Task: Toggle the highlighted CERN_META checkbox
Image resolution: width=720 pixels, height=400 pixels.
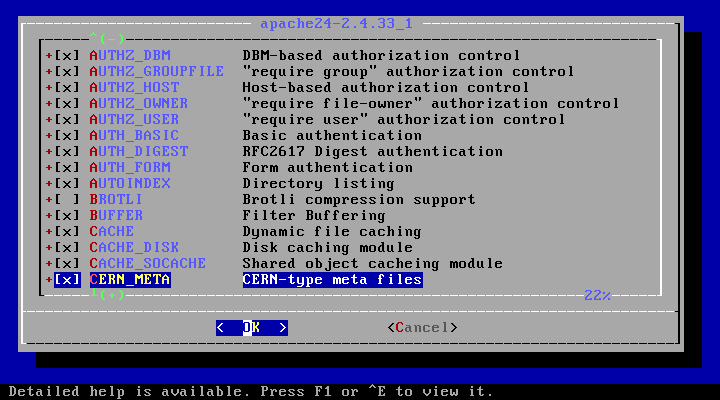Action: [67, 280]
